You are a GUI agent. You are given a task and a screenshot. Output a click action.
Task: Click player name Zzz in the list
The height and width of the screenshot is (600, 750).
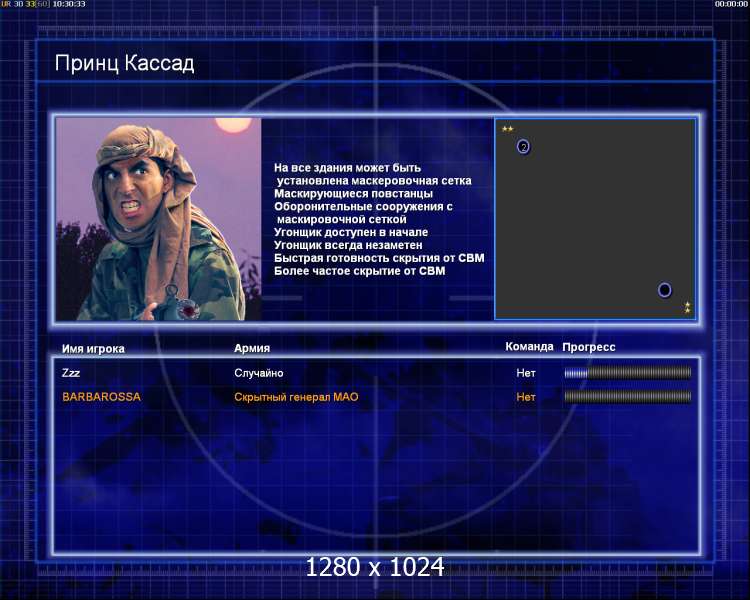tap(72, 373)
